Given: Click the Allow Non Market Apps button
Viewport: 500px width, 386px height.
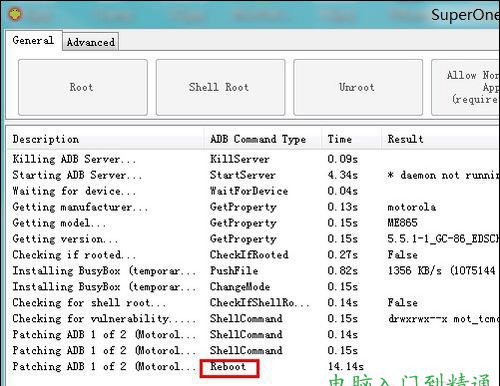Looking at the screenshot, I should [466, 87].
